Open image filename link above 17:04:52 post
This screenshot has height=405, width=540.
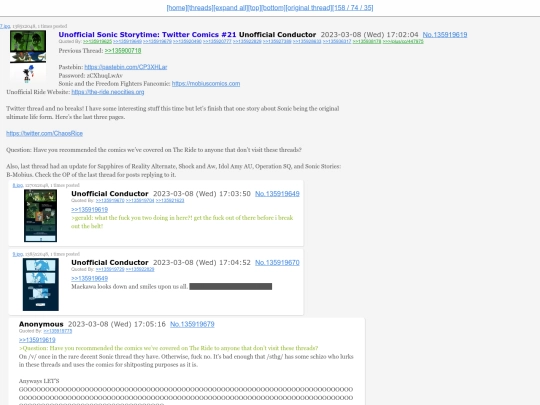(x=18, y=254)
